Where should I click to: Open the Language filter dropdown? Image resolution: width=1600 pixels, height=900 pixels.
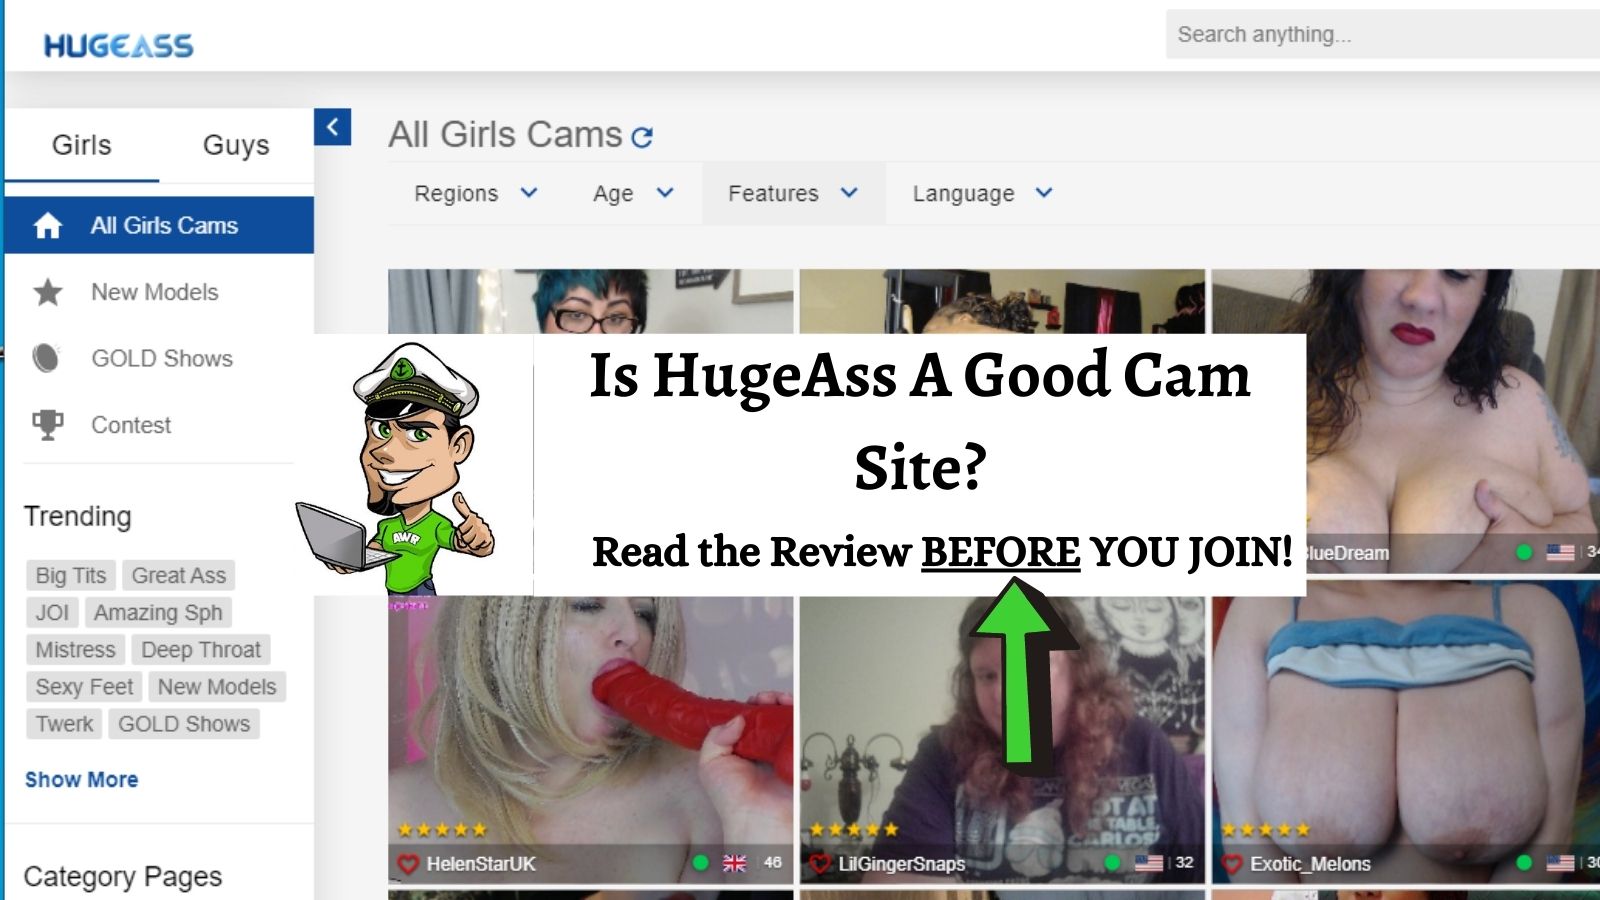982,193
